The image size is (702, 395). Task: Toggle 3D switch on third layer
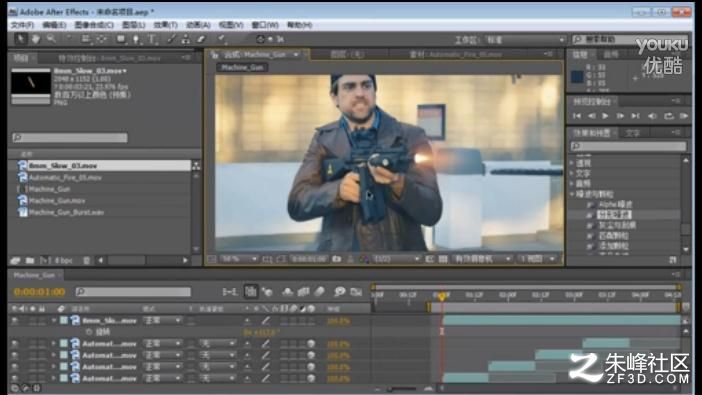pos(311,355)
